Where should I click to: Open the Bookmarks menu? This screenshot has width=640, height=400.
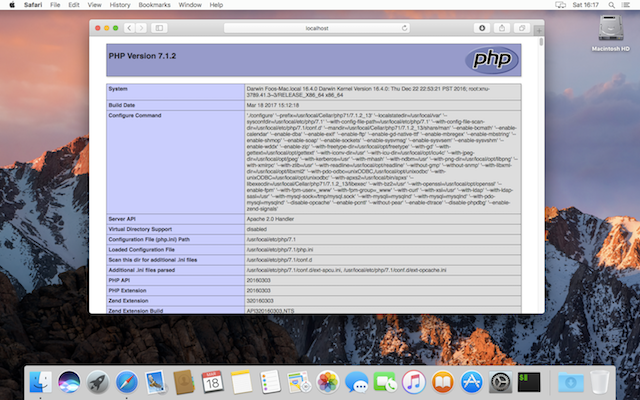point(154,5)
